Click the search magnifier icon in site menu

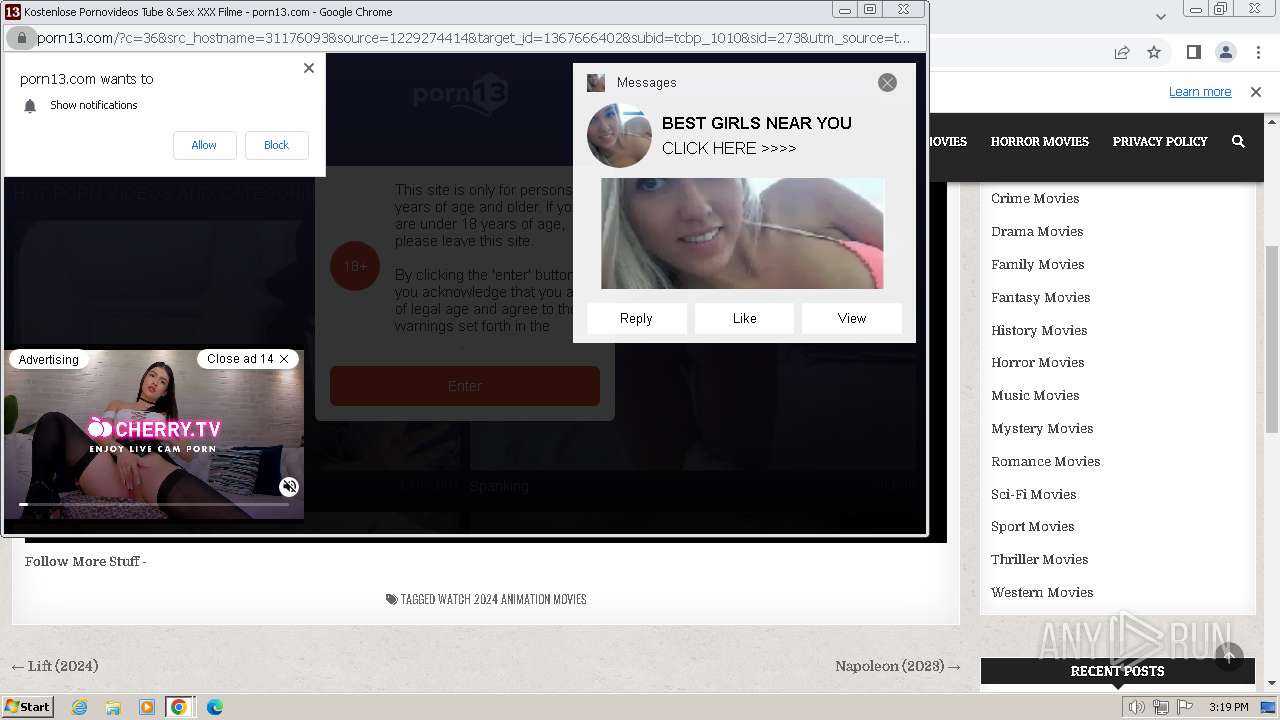(x=1238, y=142)
